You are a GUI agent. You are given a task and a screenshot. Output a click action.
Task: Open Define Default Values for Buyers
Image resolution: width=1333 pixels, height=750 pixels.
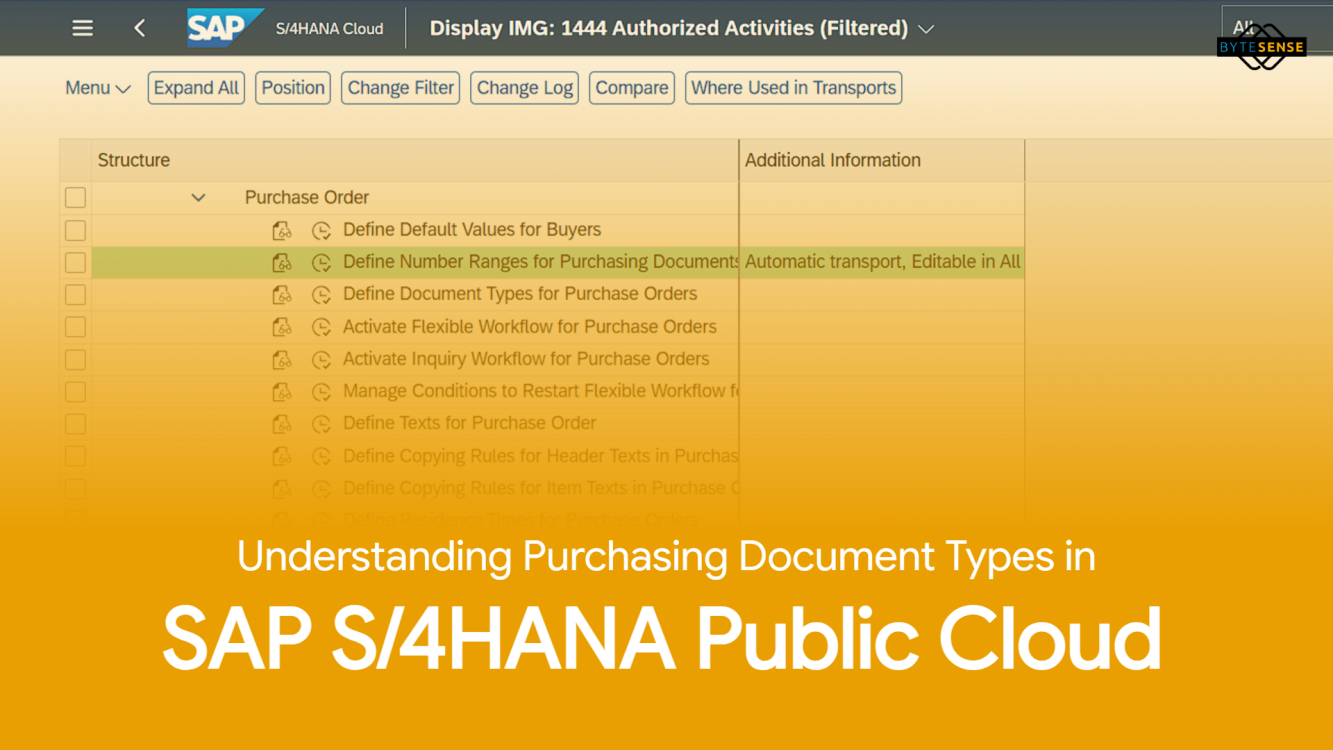tap(472, 230)
